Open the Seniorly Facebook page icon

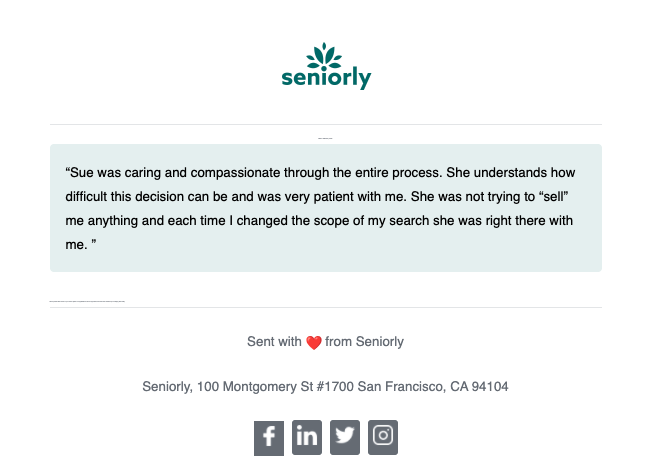tap(269, 438)
